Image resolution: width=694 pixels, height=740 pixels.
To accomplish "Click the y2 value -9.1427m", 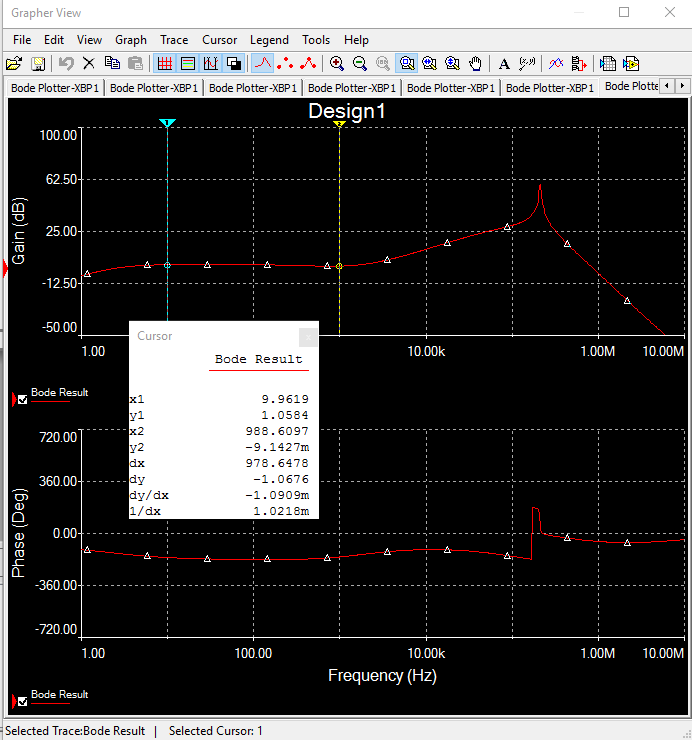I will click(277, 447).
